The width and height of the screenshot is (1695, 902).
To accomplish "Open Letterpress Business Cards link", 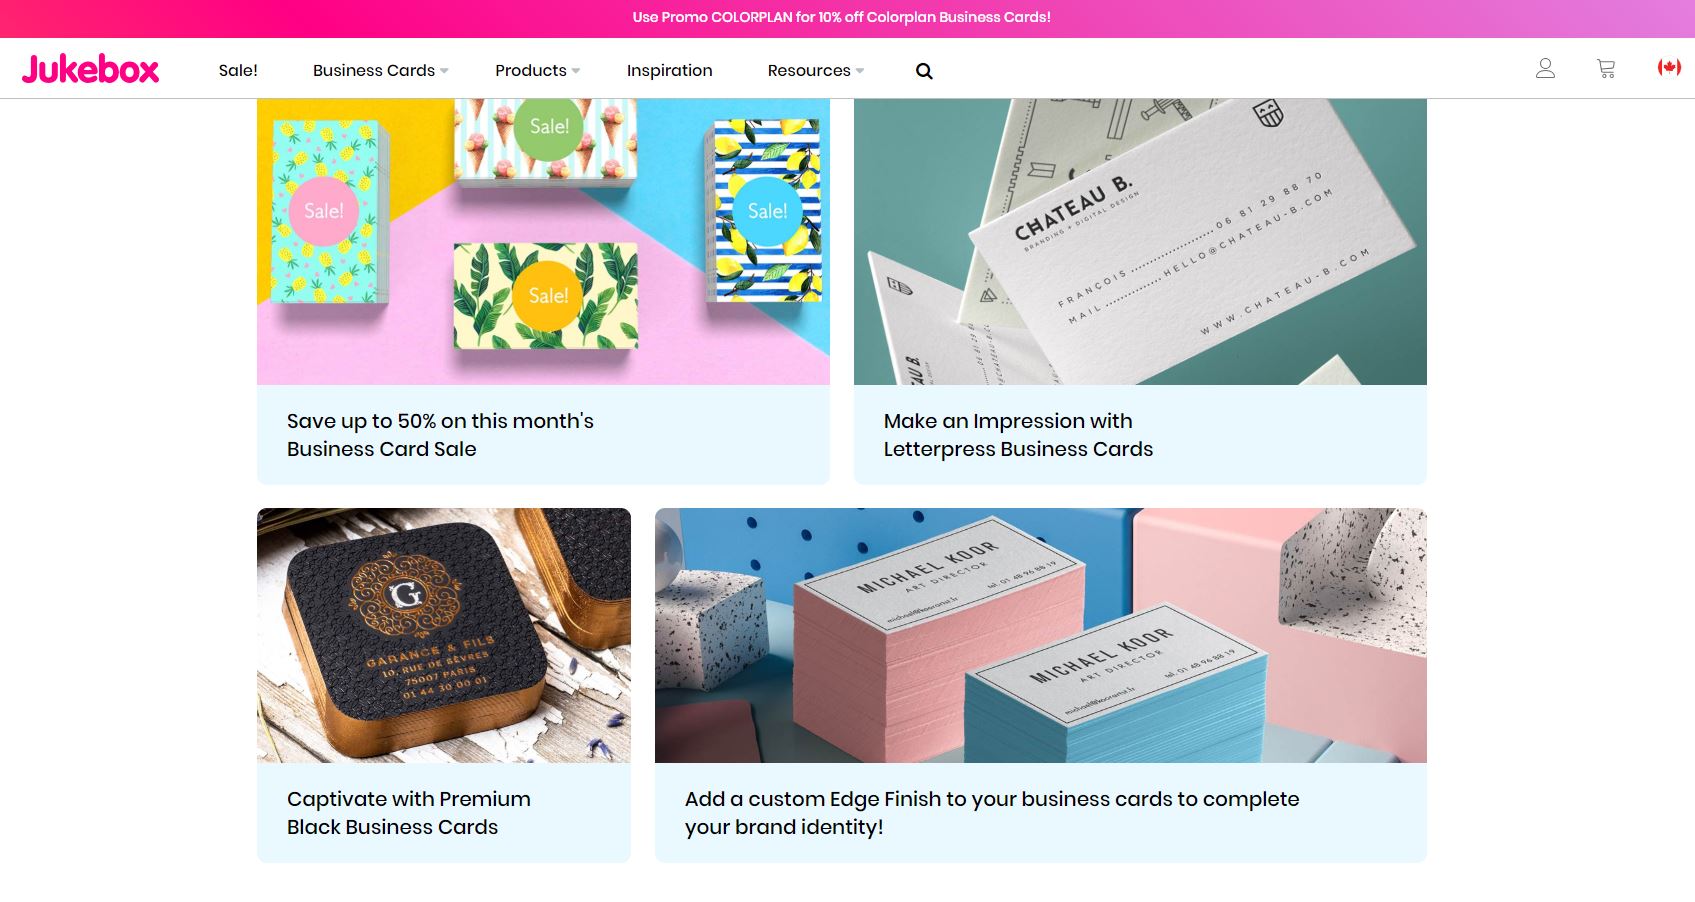I will pyautogui.click(x=1018, y=435).
